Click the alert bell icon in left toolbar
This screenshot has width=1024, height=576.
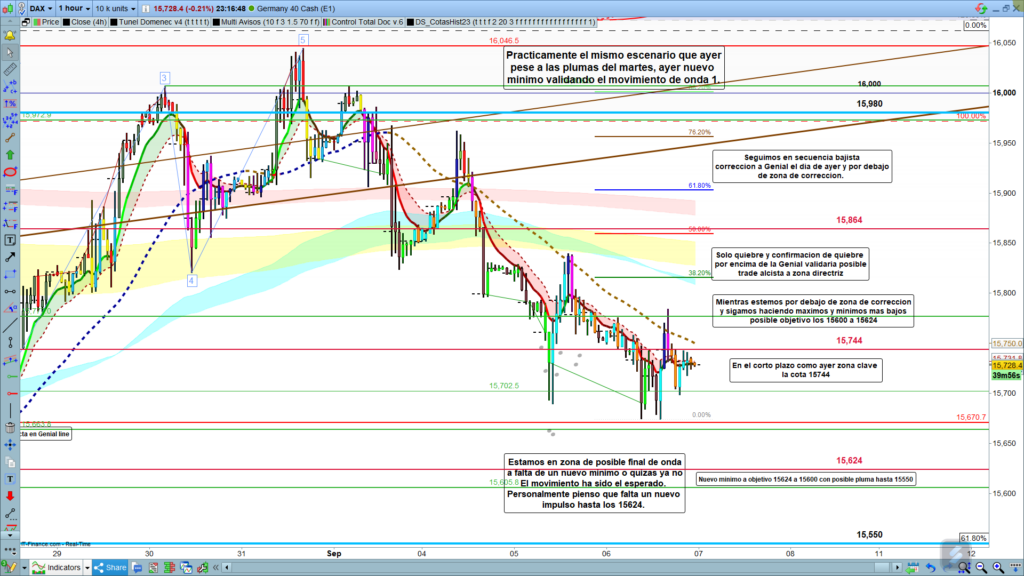click(x=10, y=37)
